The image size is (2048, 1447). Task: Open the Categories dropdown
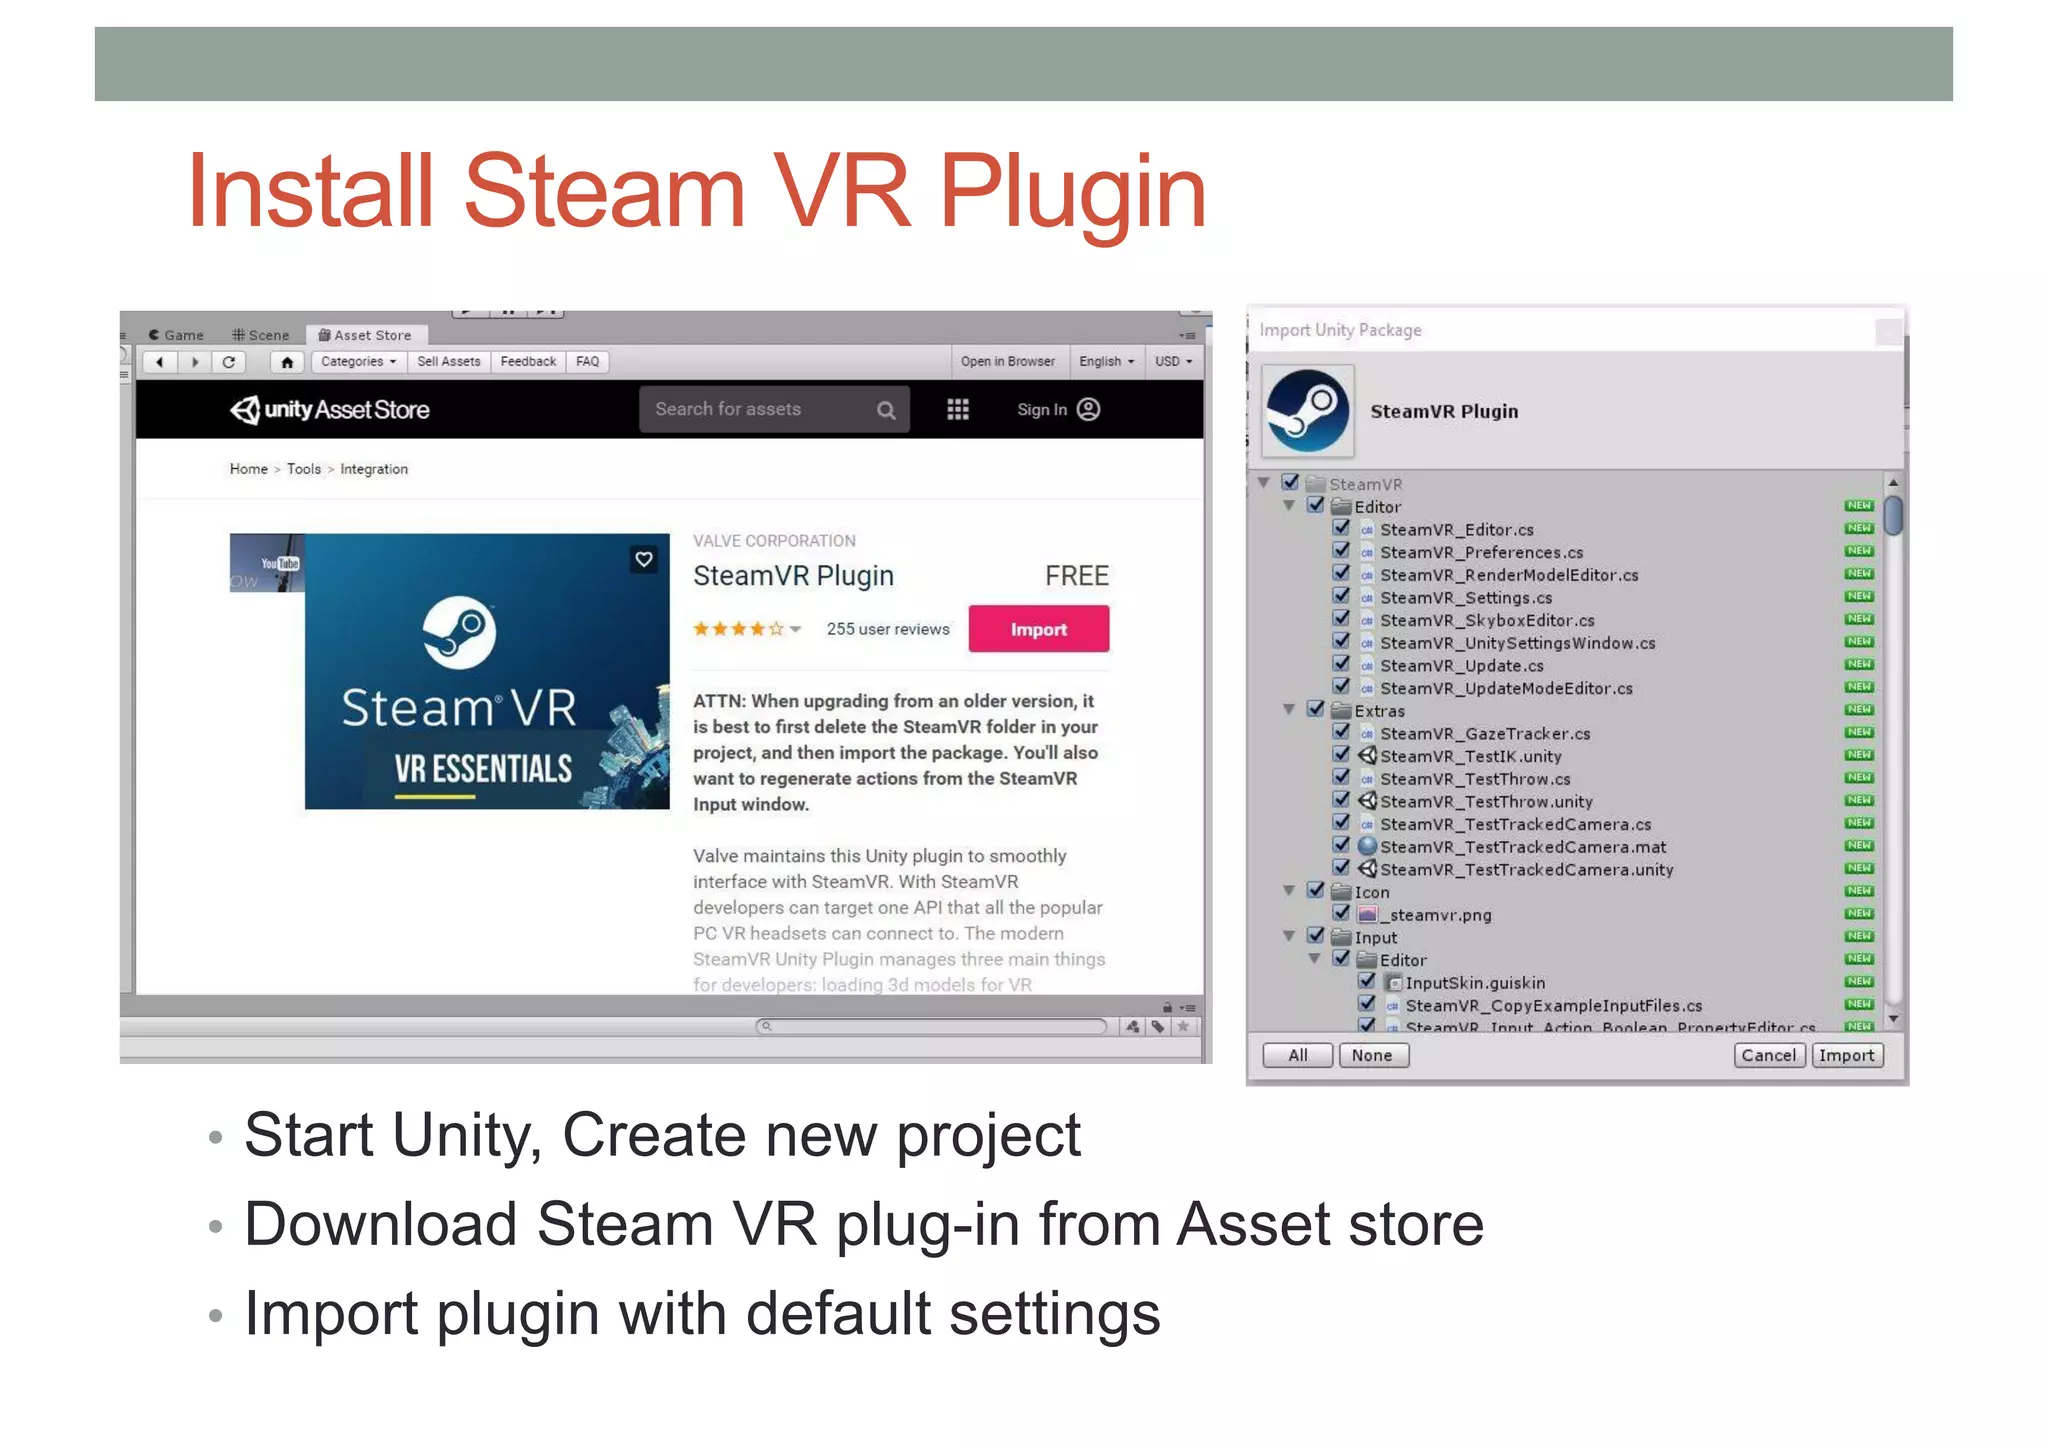(359, 362)
